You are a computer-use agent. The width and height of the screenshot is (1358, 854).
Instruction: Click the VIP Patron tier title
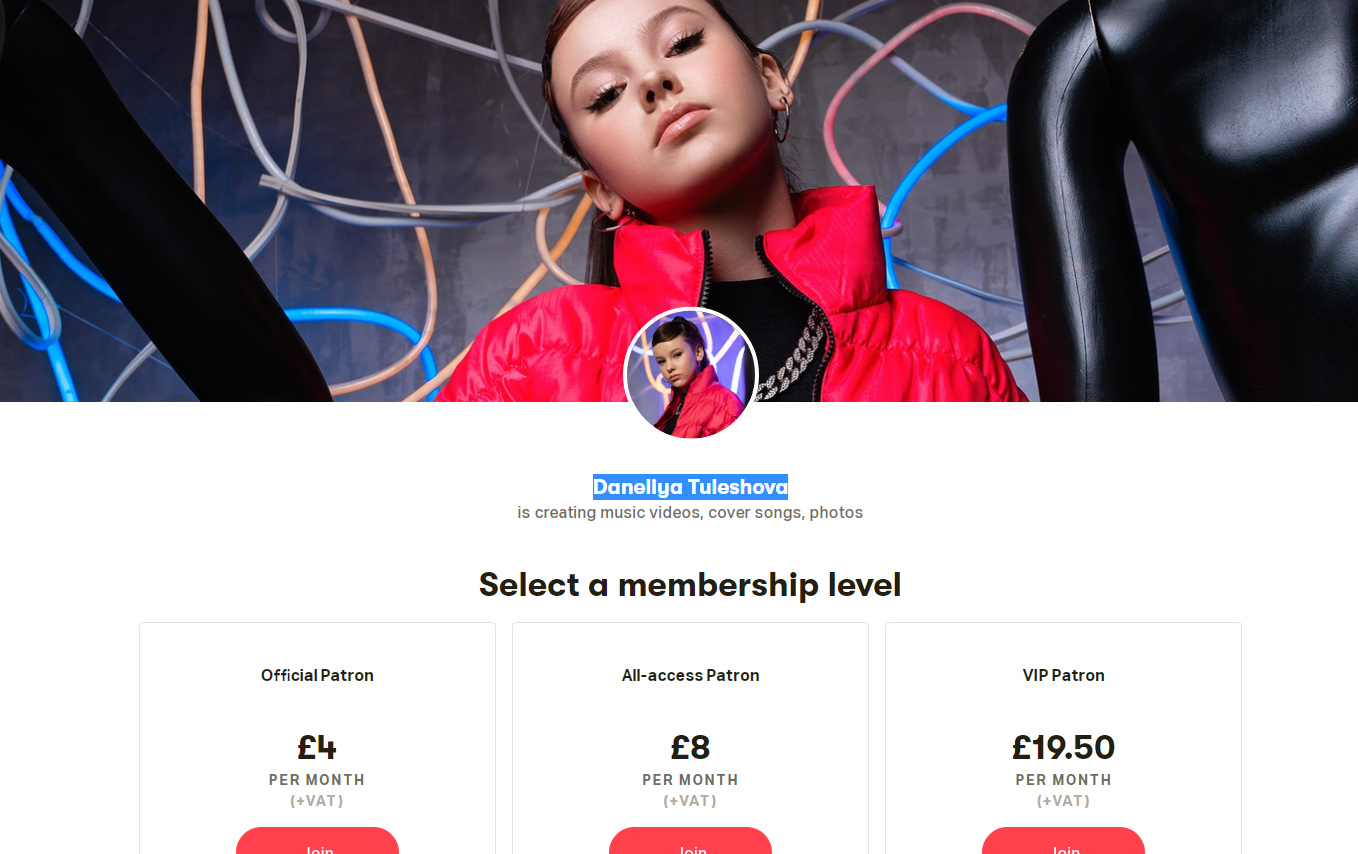[1063, 675]
